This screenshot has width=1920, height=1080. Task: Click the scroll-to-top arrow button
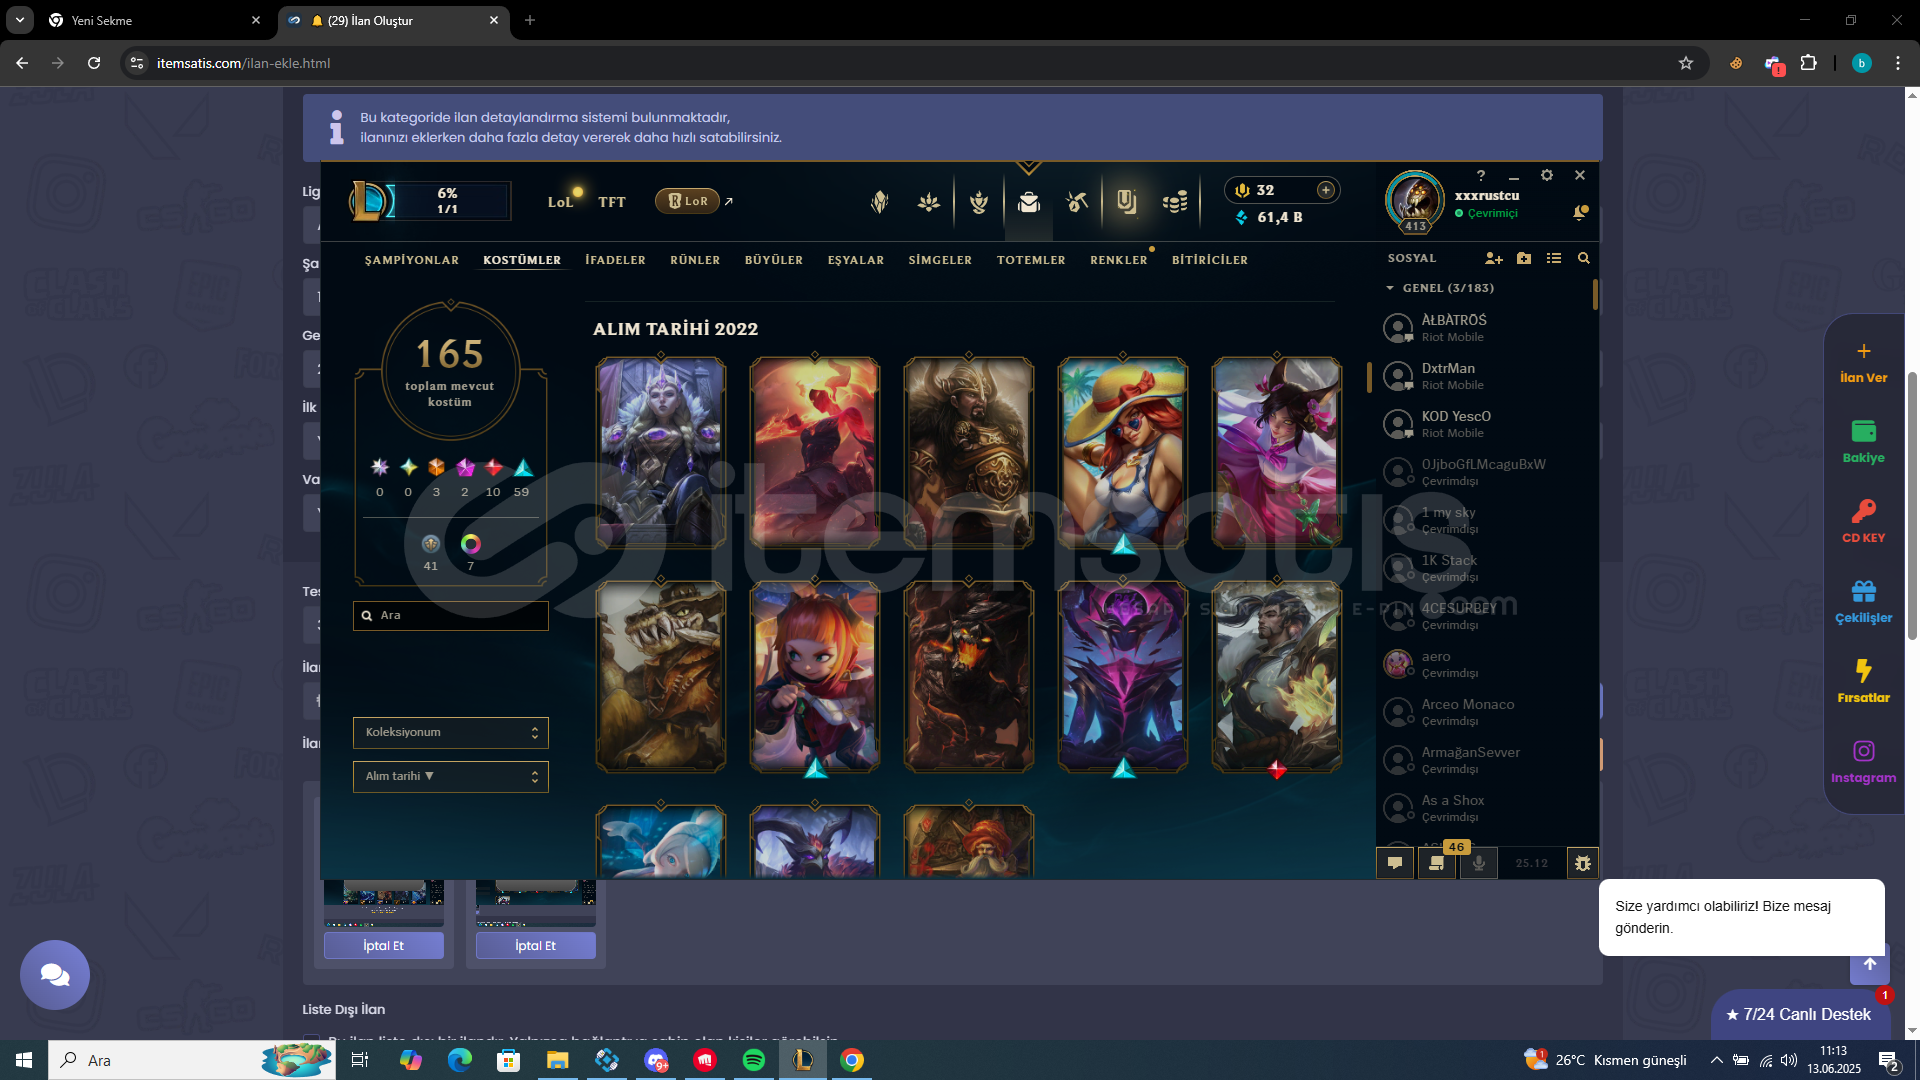tap(1870, 966)
